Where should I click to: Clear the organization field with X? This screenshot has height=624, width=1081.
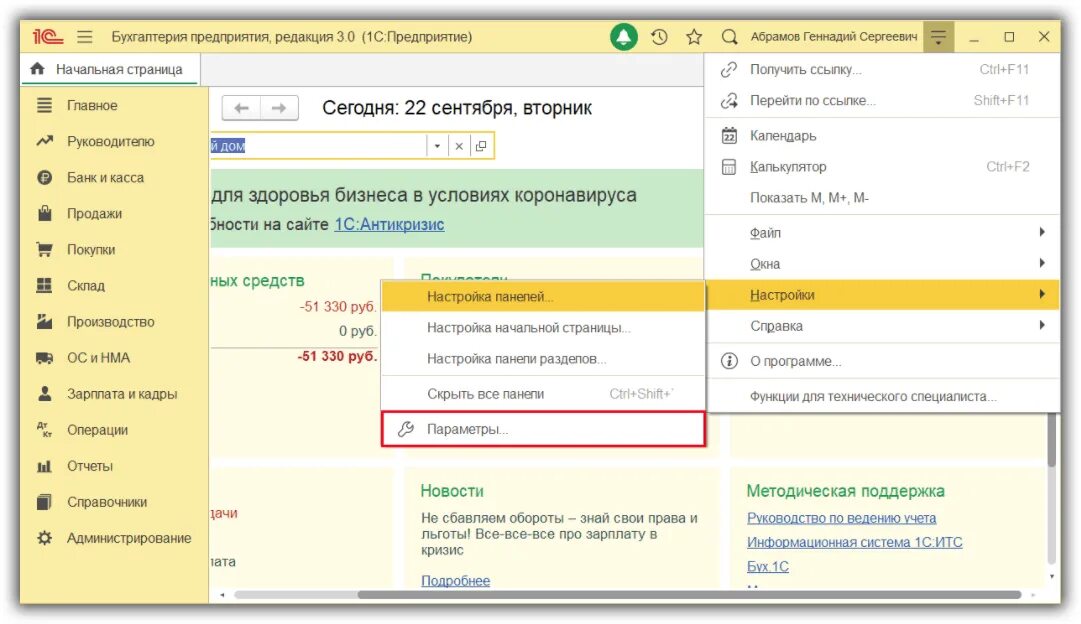[x=459, y=146]
